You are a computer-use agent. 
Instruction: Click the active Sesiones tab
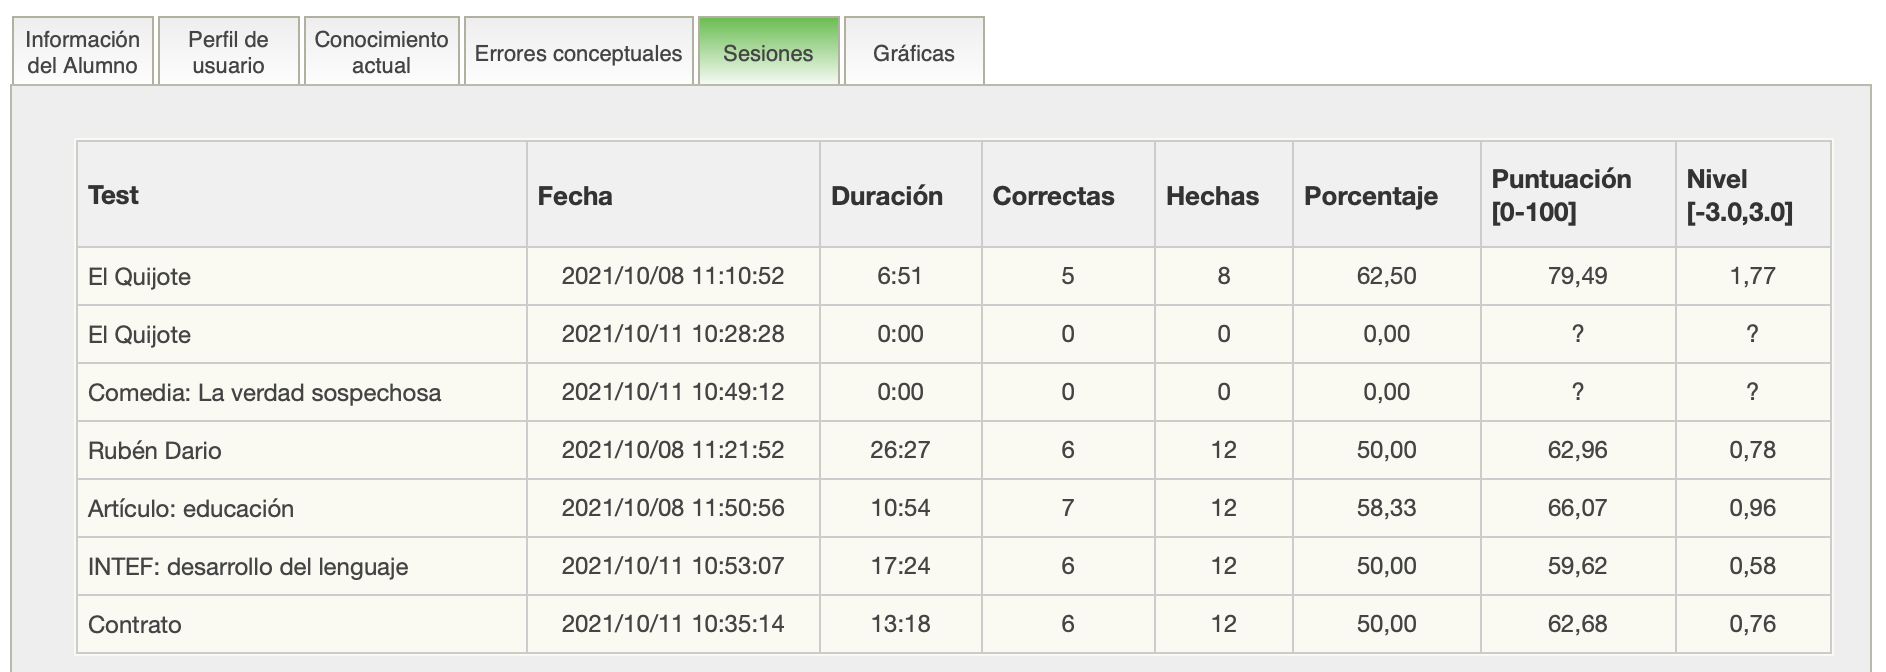coord(768,53)
